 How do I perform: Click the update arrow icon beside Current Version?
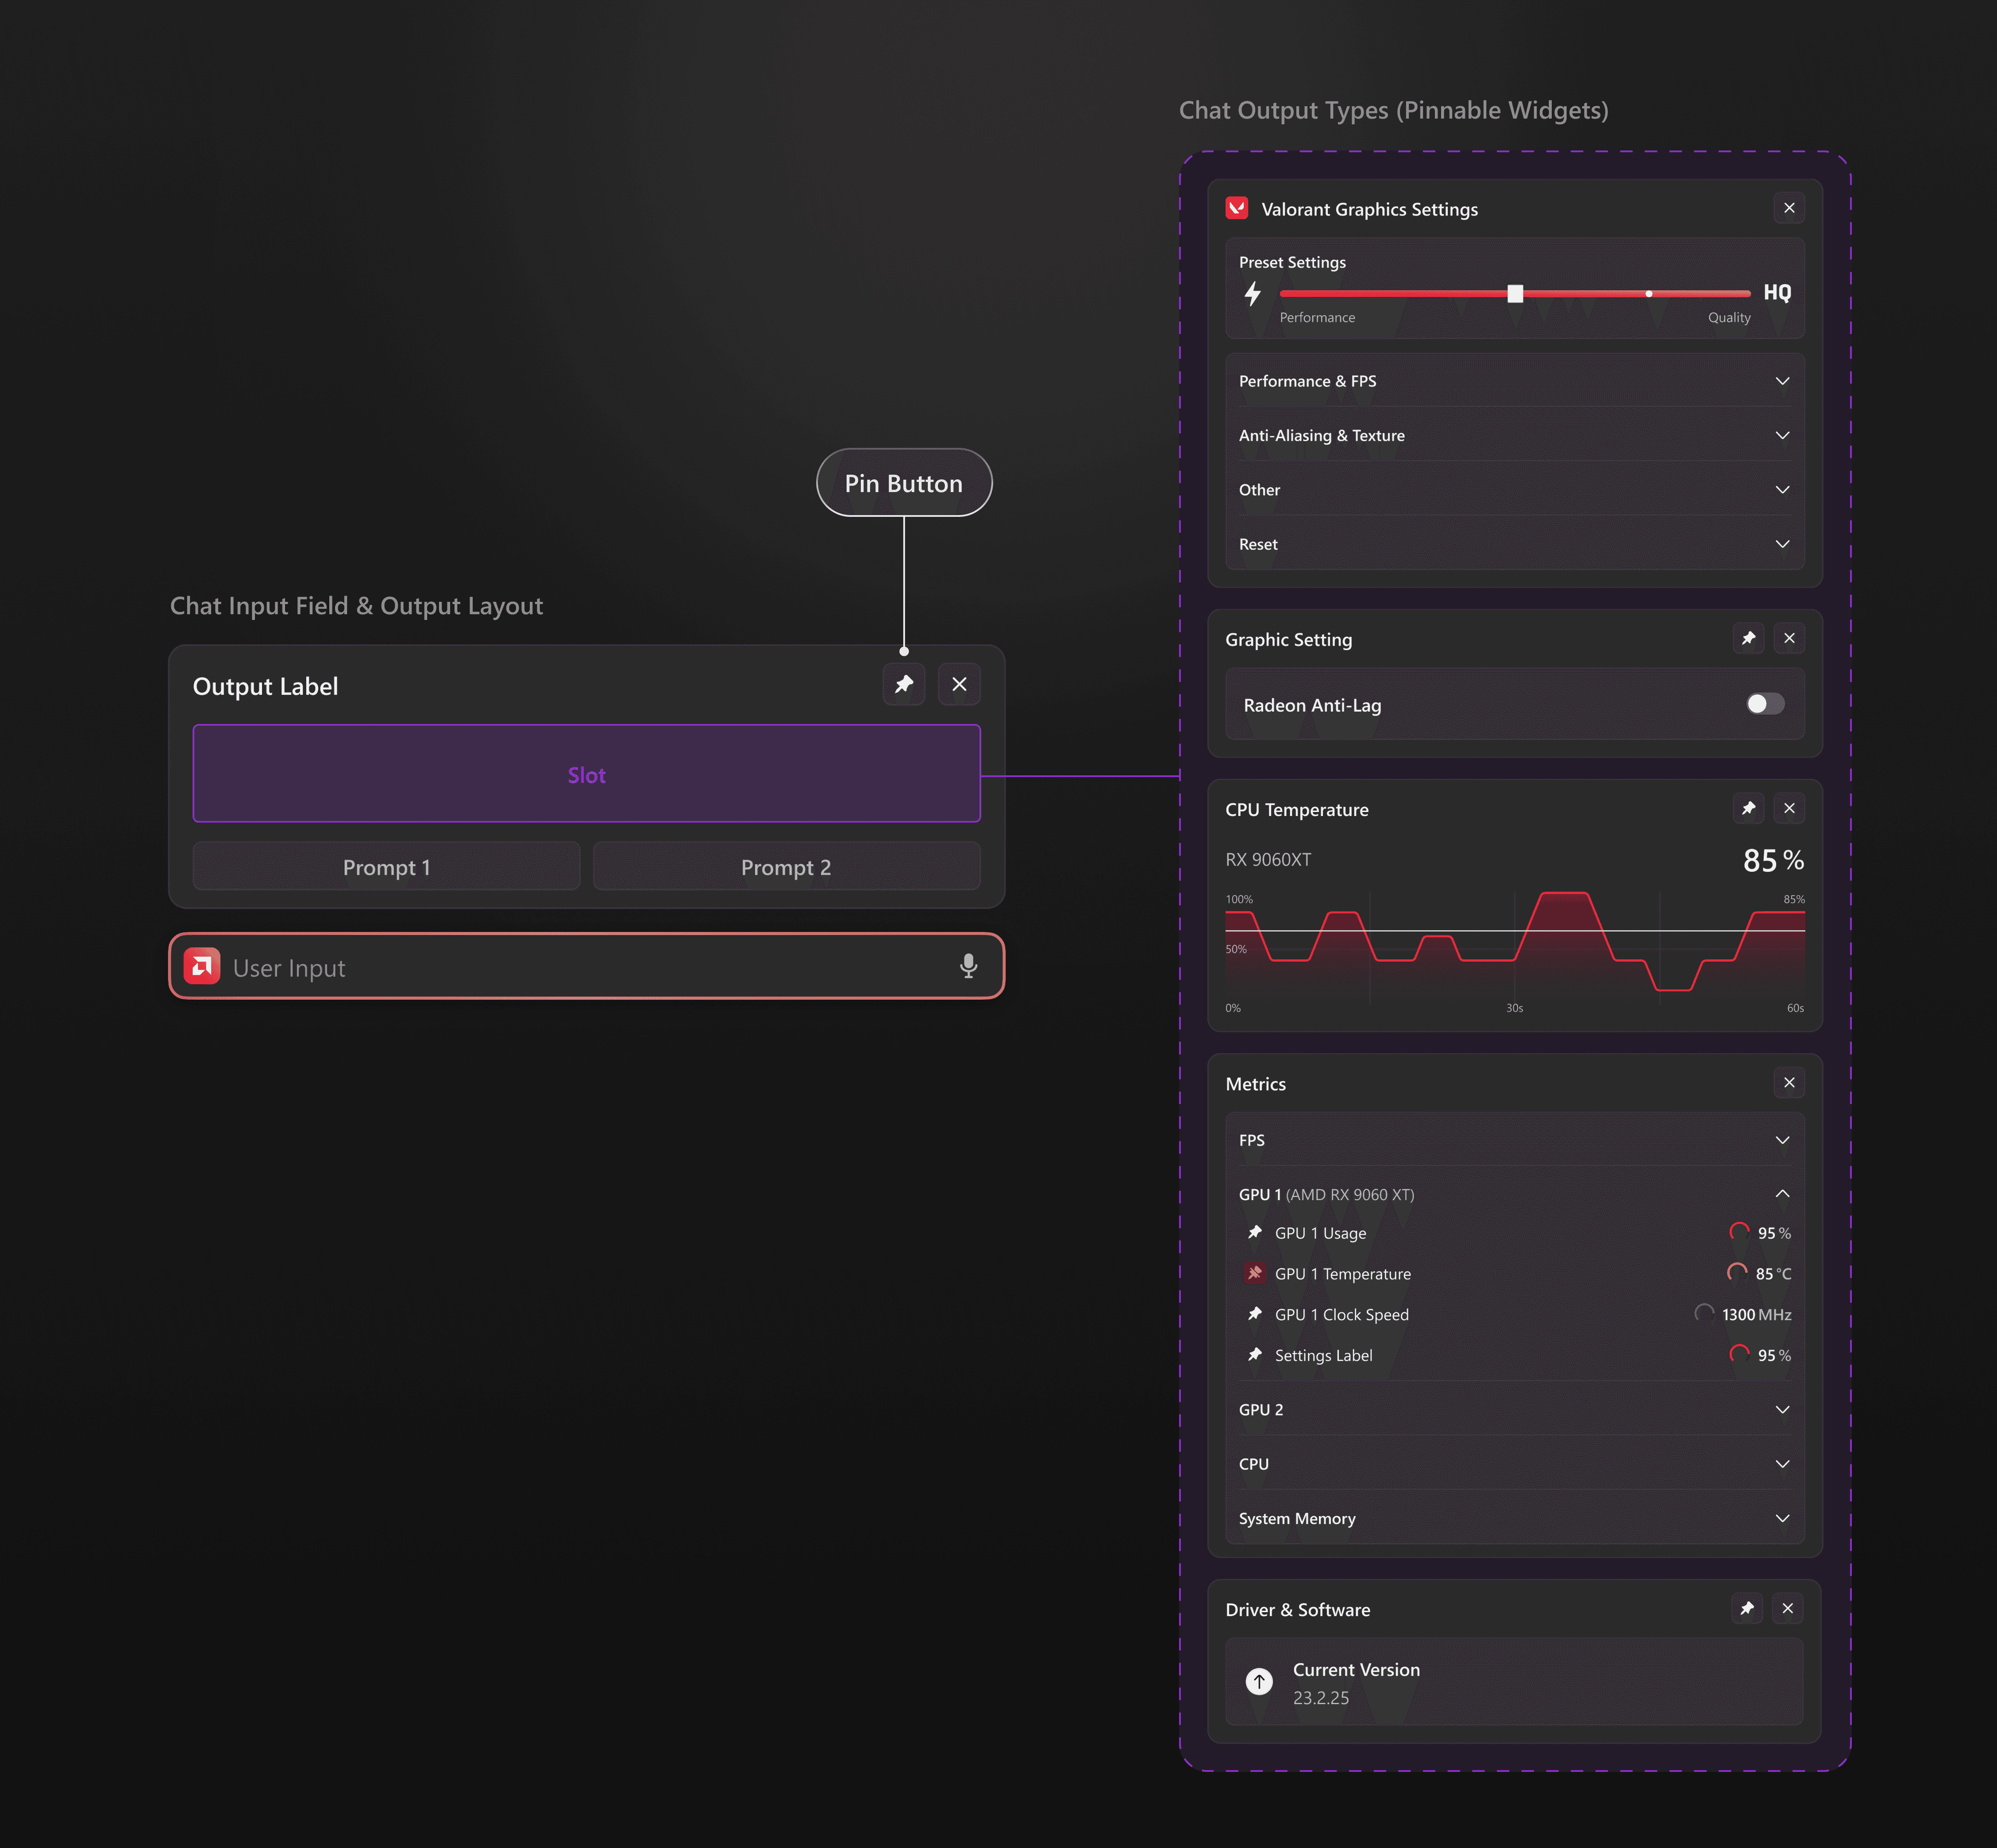point(1259,1682)
